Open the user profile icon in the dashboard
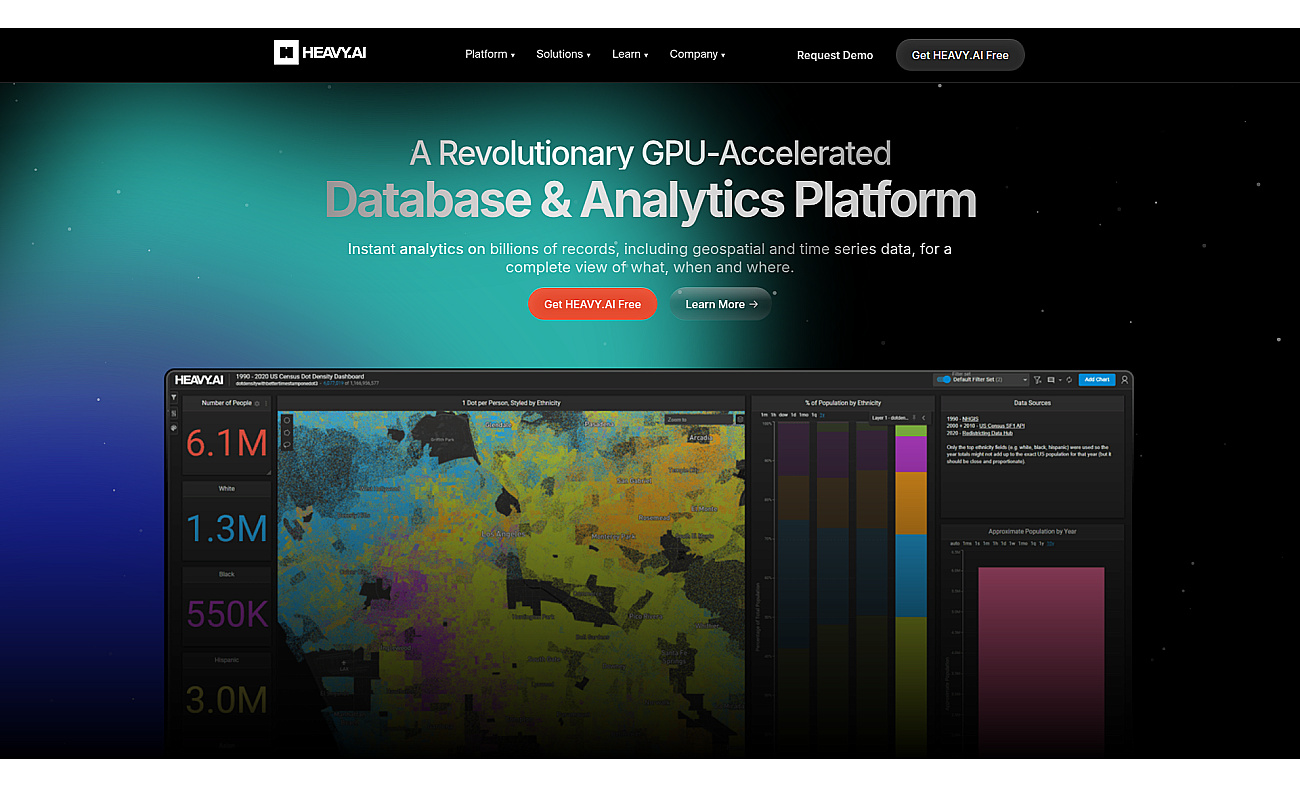Image resolution: width=1300 pixels, height=788 pixels. click(x=1125, y=380)
